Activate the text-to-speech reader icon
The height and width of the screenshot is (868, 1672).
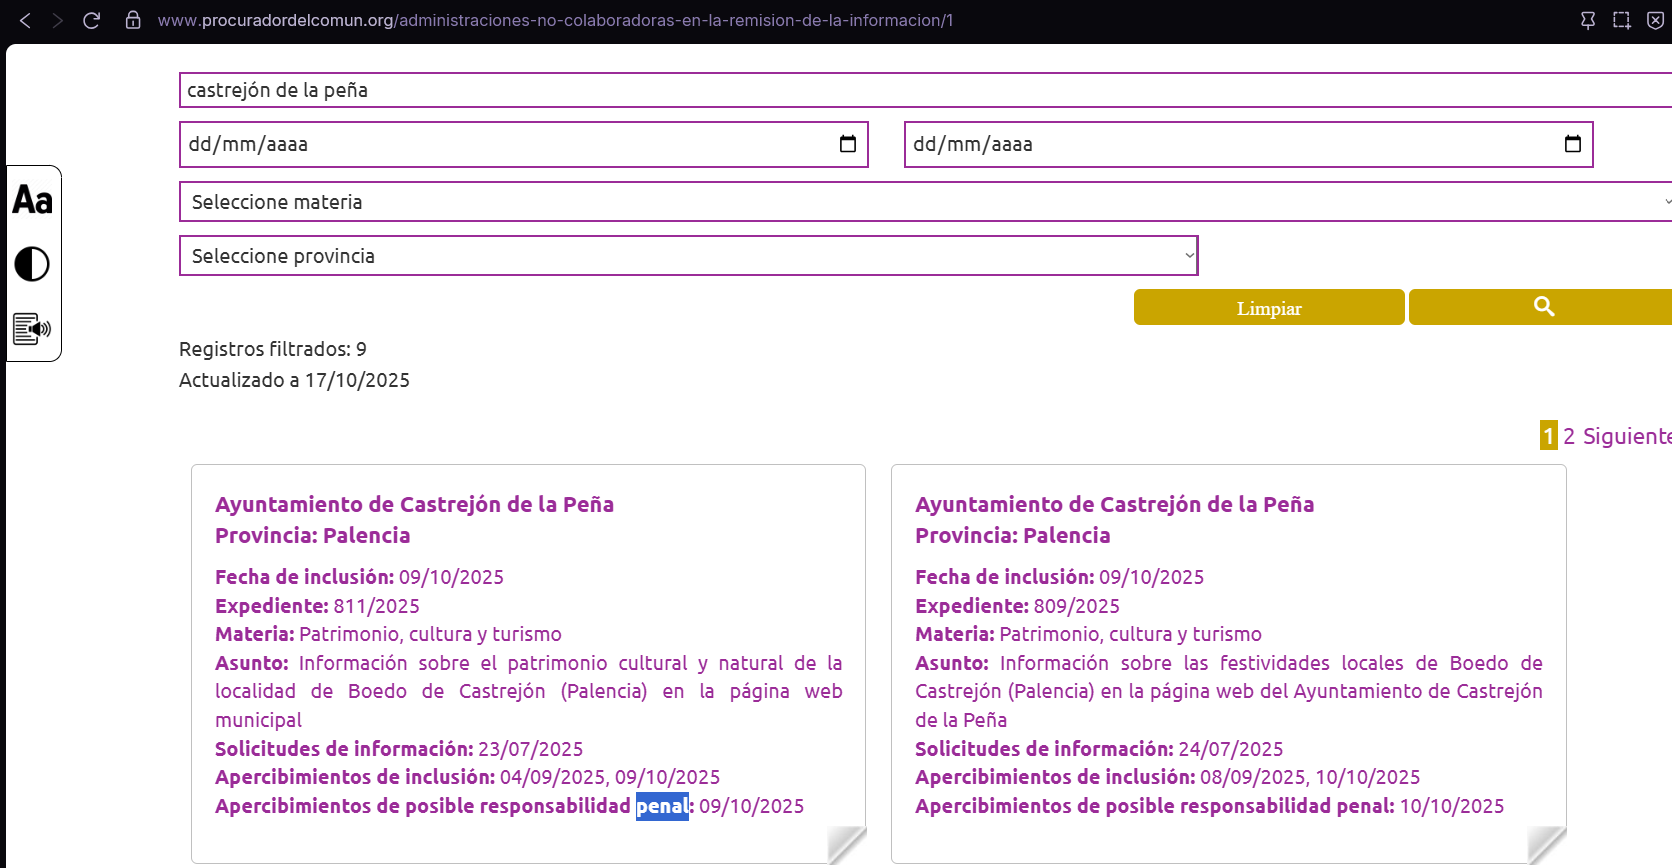click(x=32, y=328)
